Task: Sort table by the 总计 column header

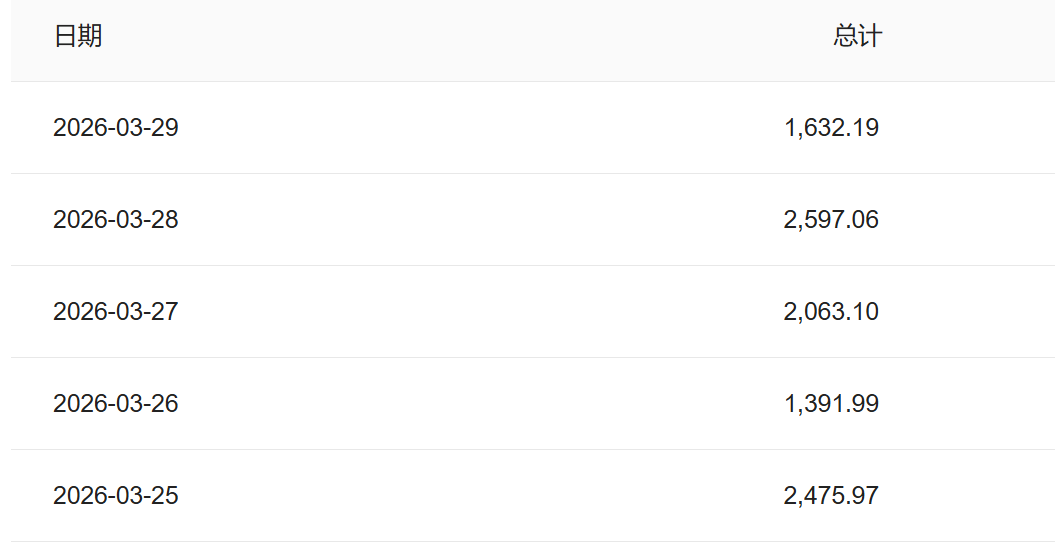Action: (x=857, y=37)
